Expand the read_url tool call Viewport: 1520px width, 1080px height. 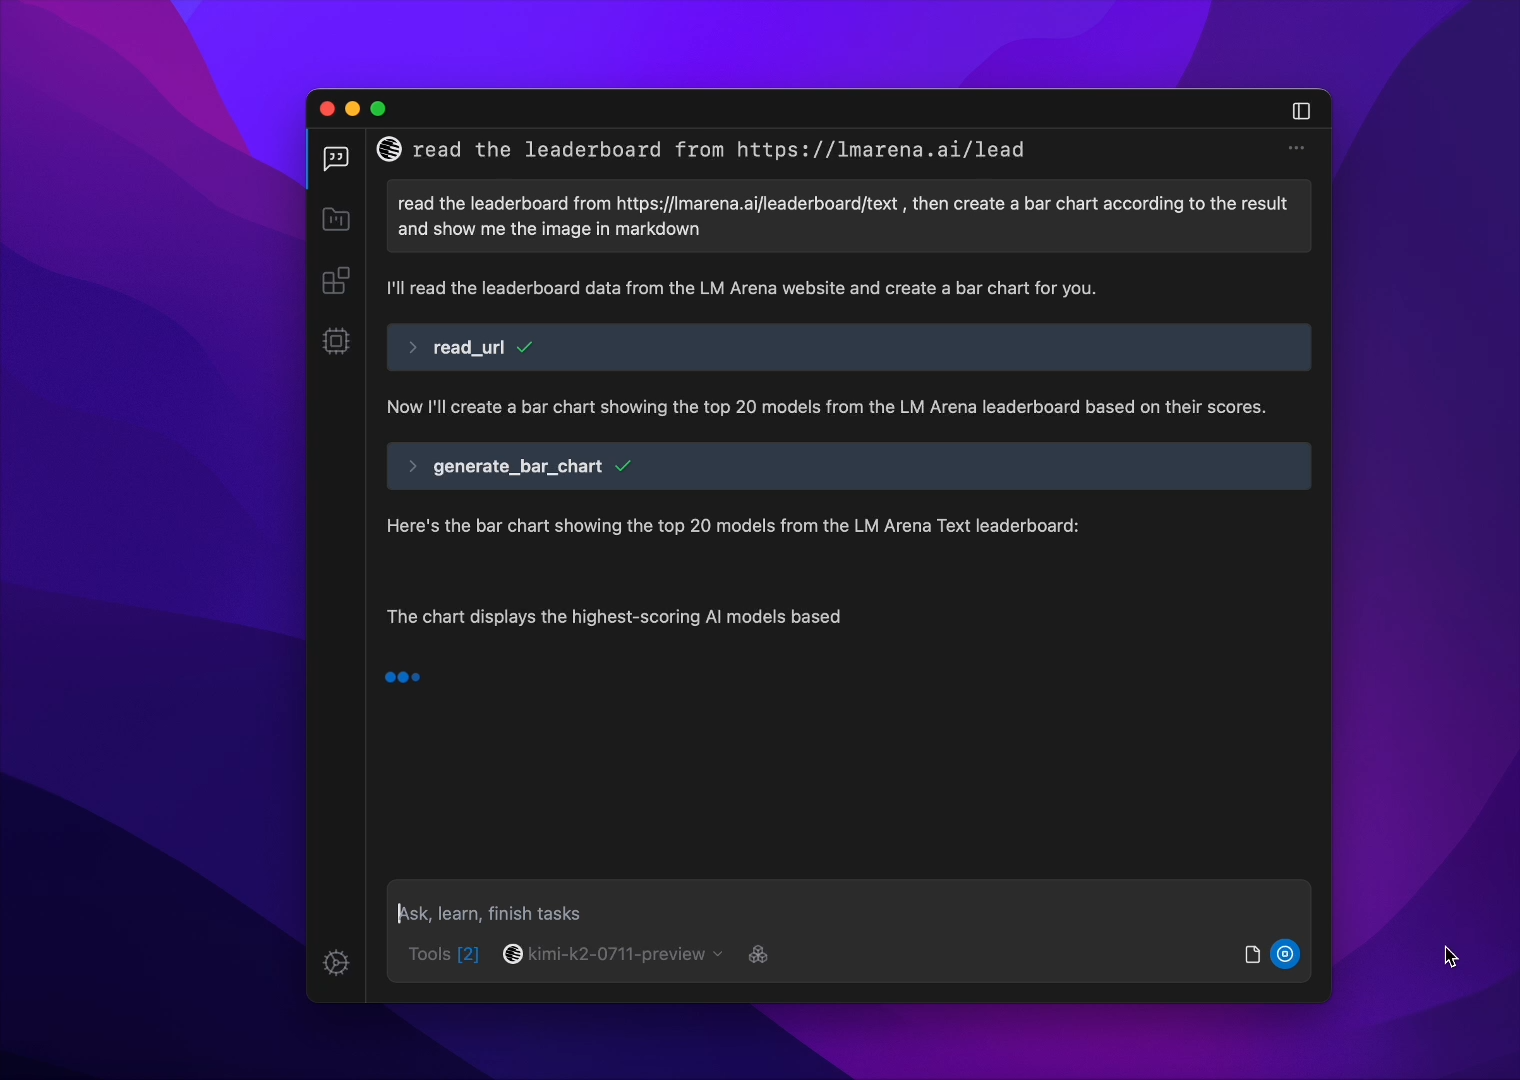(849, 347)
